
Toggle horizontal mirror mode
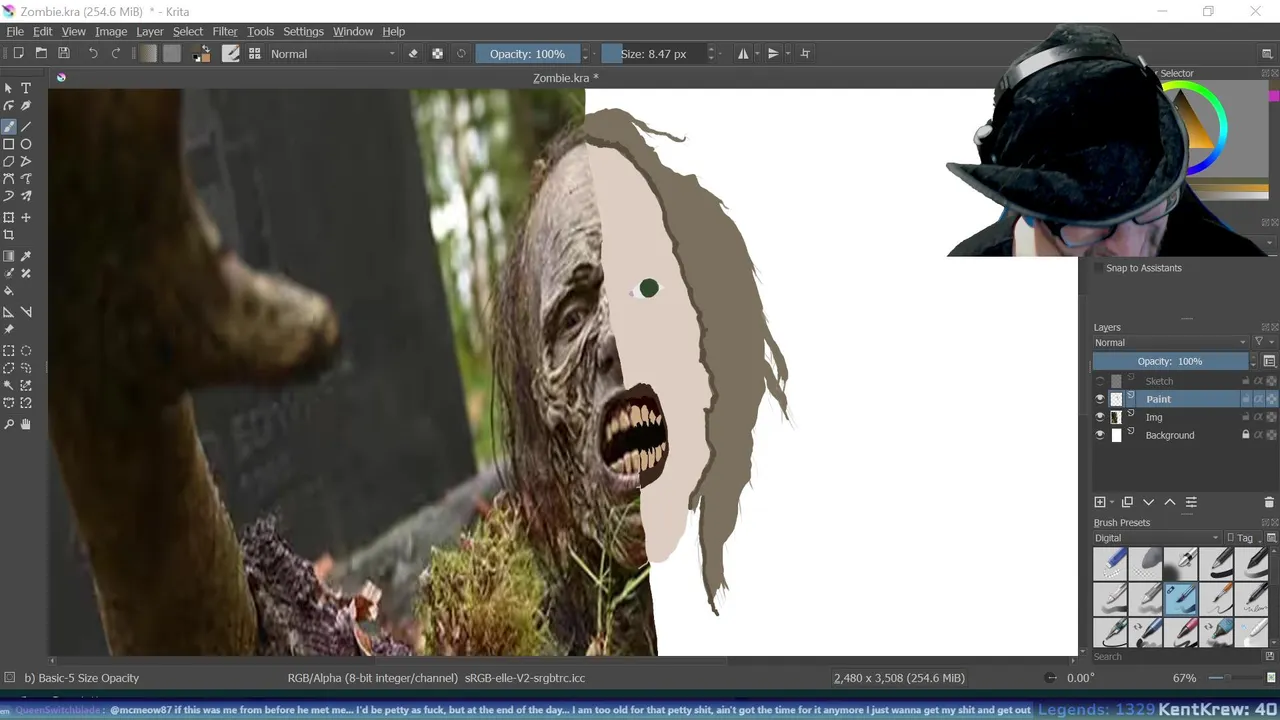(x=743, y=53)
